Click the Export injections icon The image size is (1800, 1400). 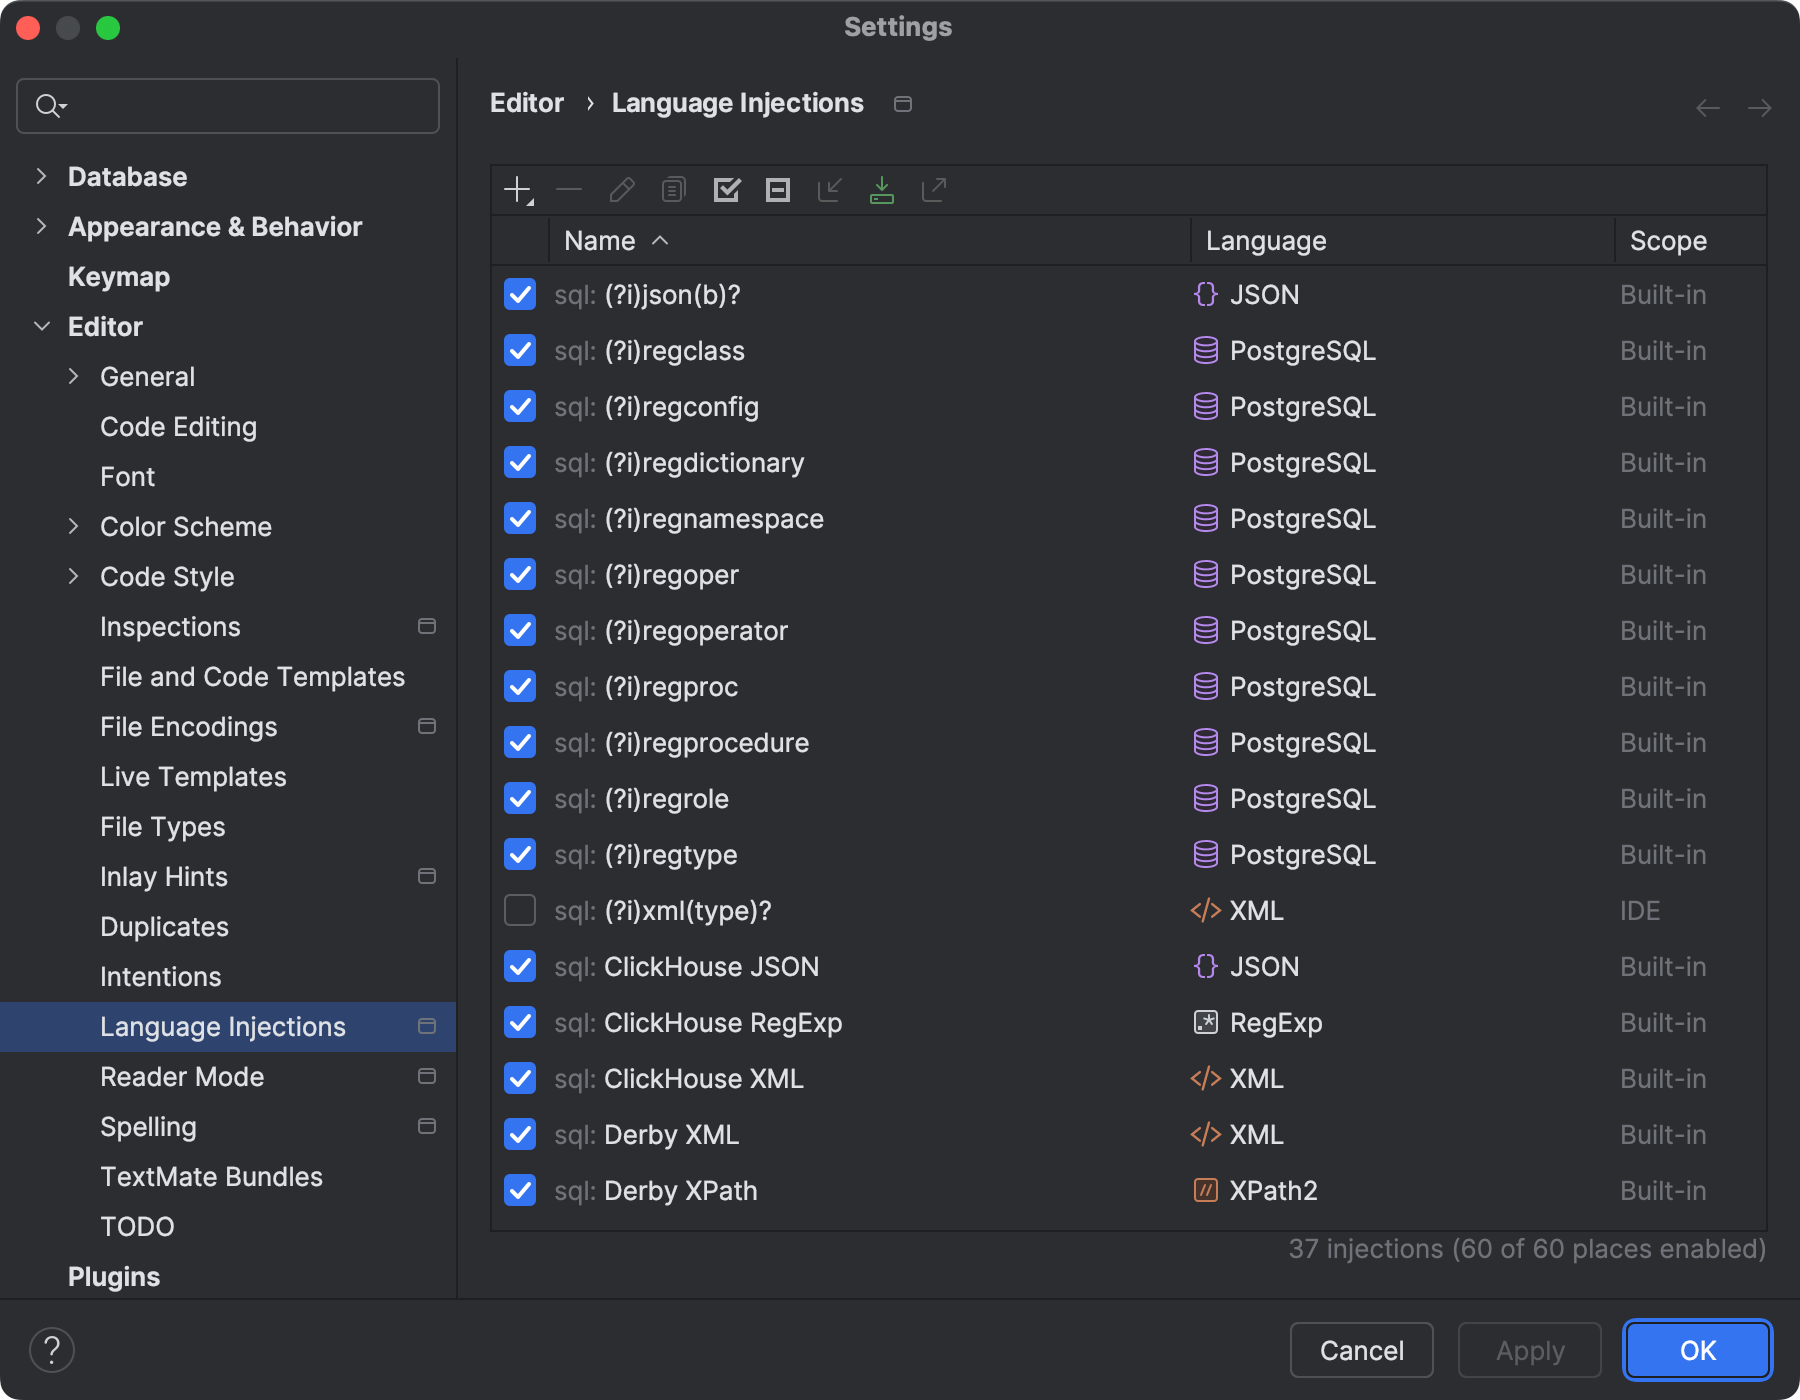[933, 190]
